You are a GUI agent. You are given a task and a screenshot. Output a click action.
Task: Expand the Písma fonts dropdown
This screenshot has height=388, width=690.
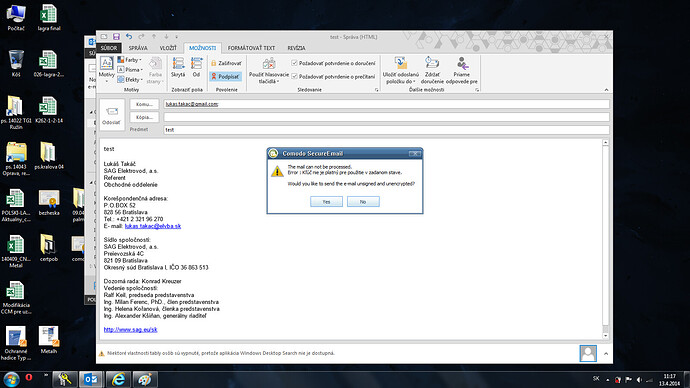pos(130,70)
